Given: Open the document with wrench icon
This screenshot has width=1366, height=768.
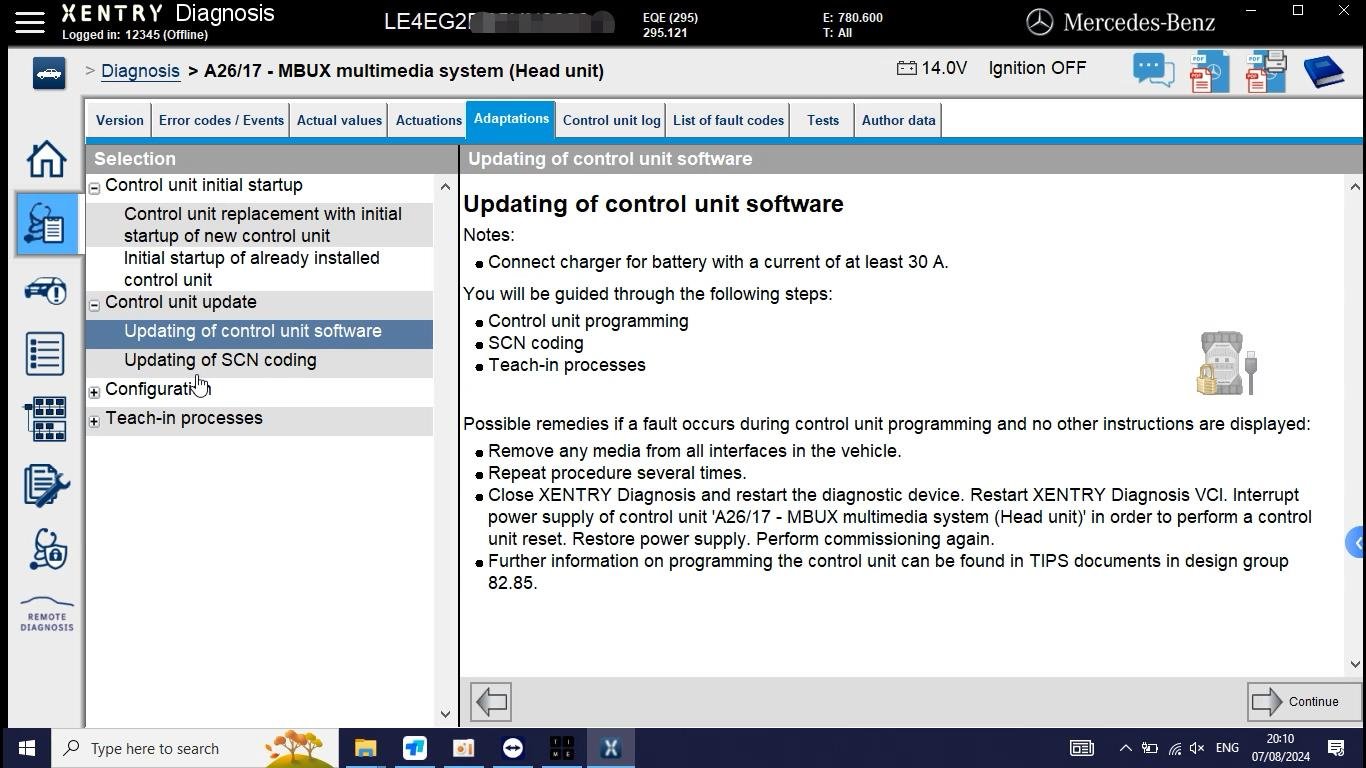Looking at the screenshot, I should coord(46,485).
